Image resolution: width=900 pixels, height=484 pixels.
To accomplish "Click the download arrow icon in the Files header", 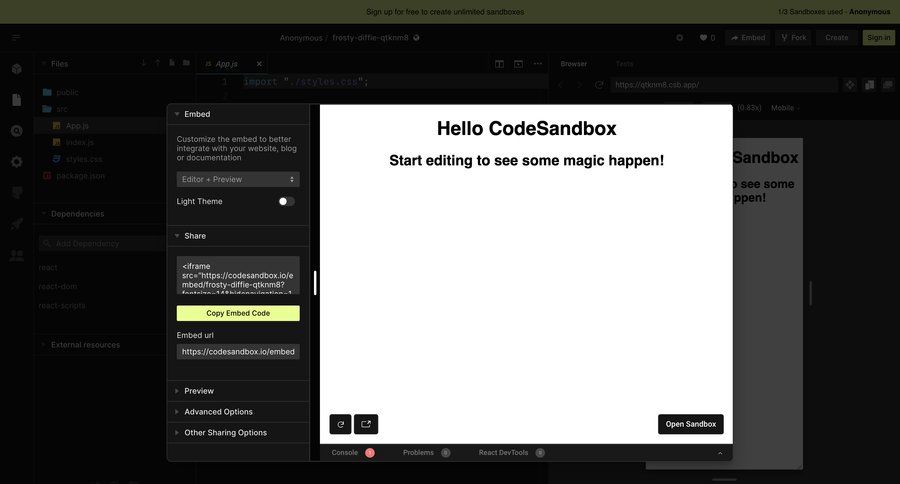I will (143, 63).
